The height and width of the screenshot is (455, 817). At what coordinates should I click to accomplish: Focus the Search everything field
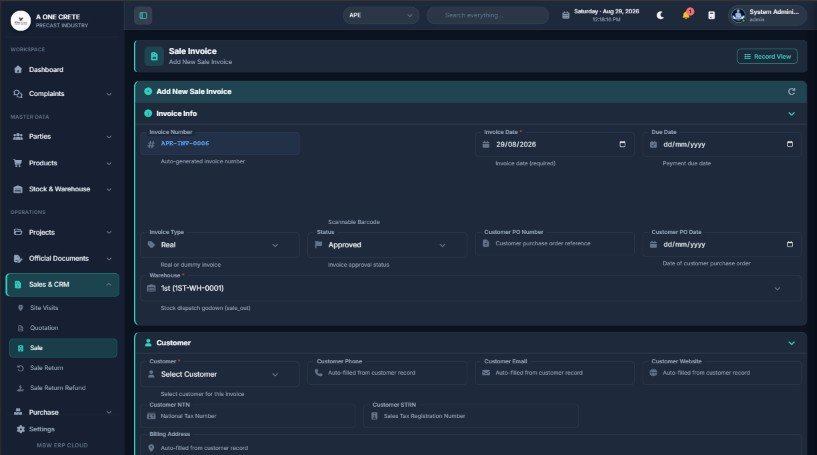pos(488,15)
